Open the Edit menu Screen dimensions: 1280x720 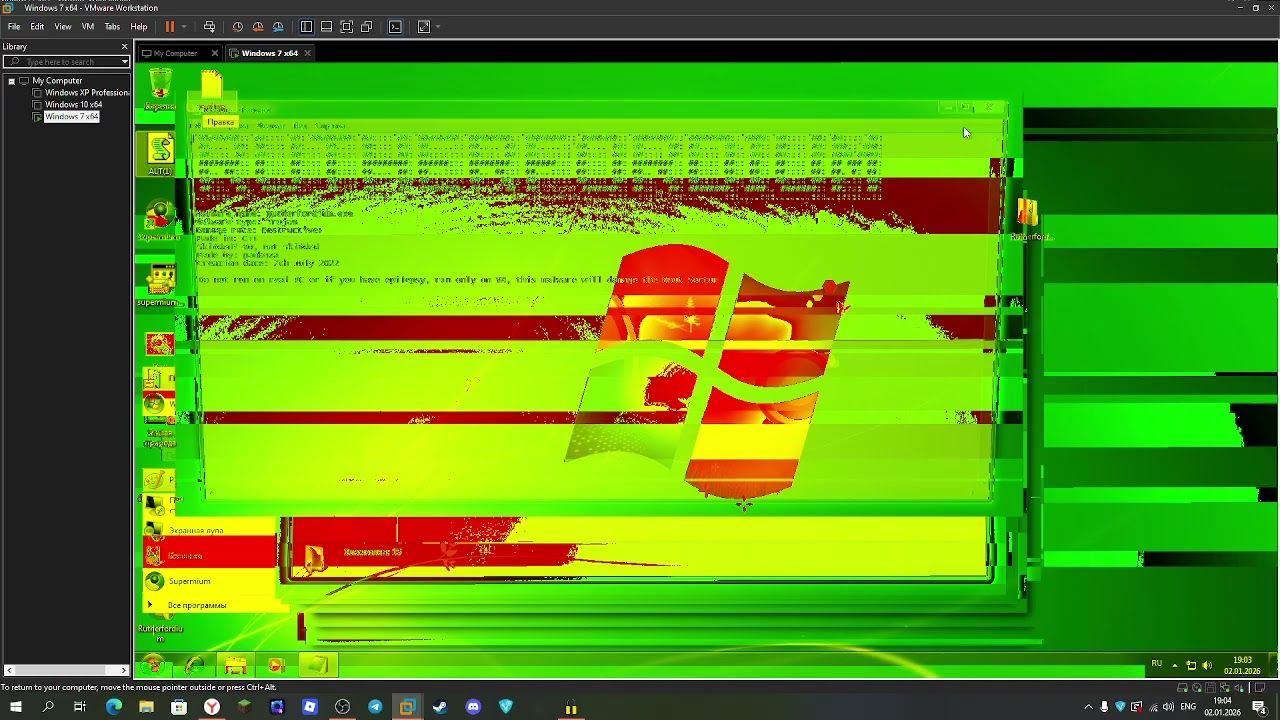[37, 27]
